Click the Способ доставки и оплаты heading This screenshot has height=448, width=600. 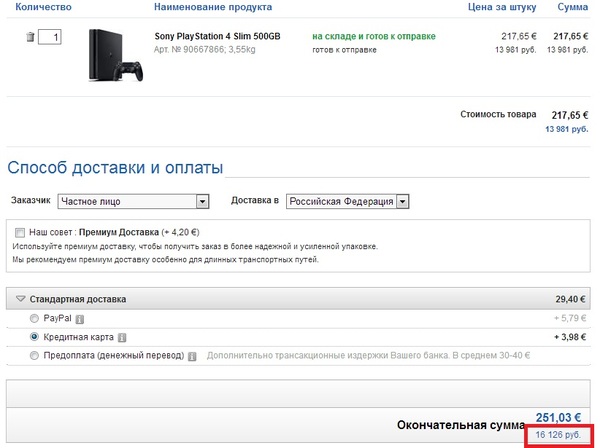[115, 168]
